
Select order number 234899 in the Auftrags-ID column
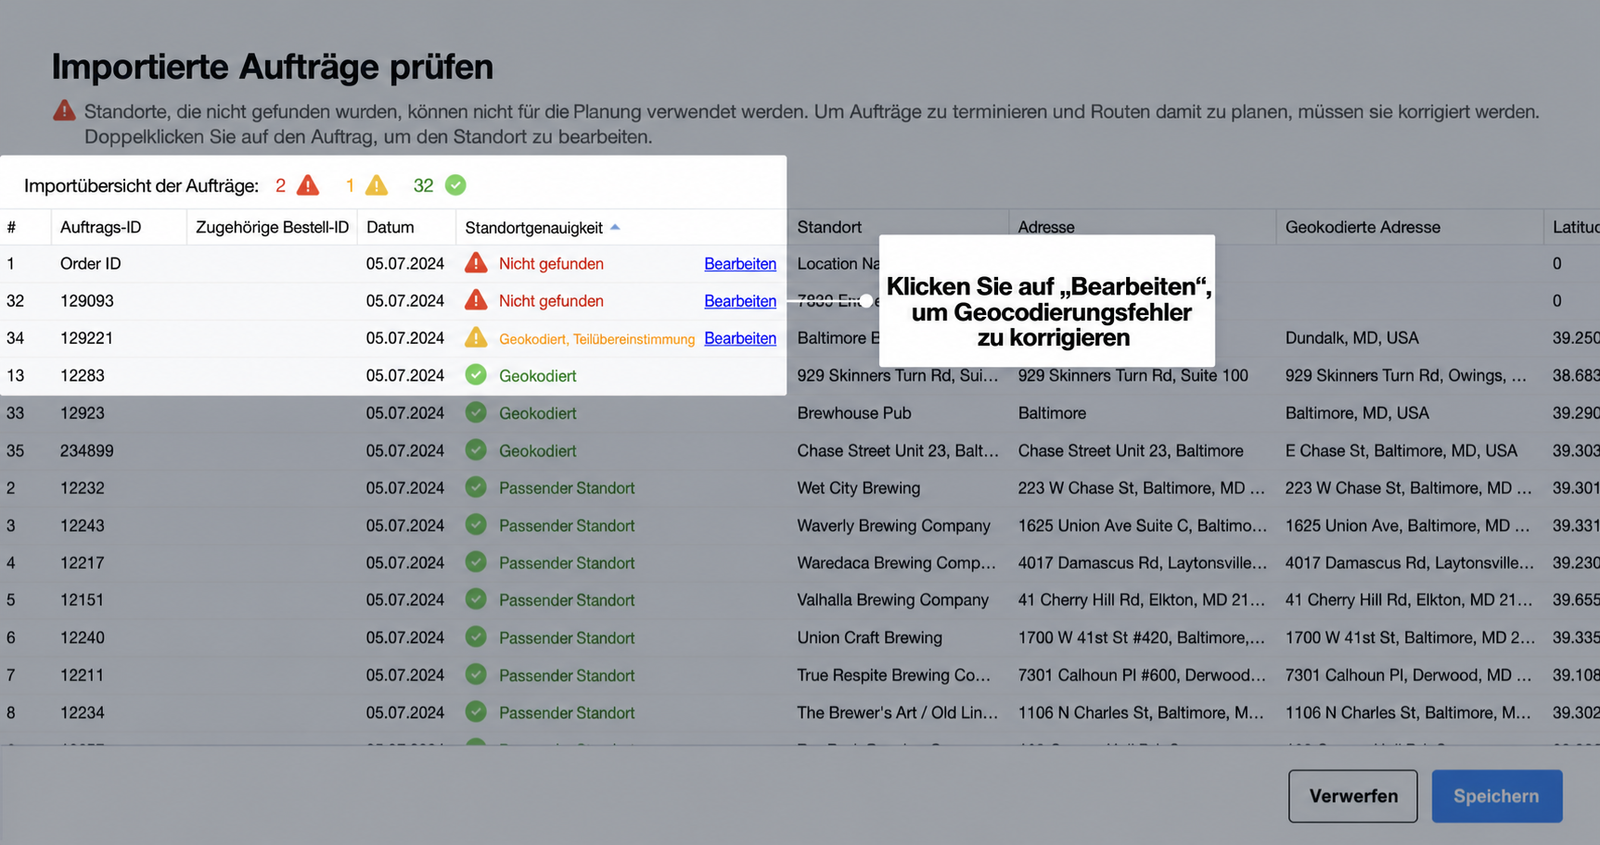click(x=87, y=451)
